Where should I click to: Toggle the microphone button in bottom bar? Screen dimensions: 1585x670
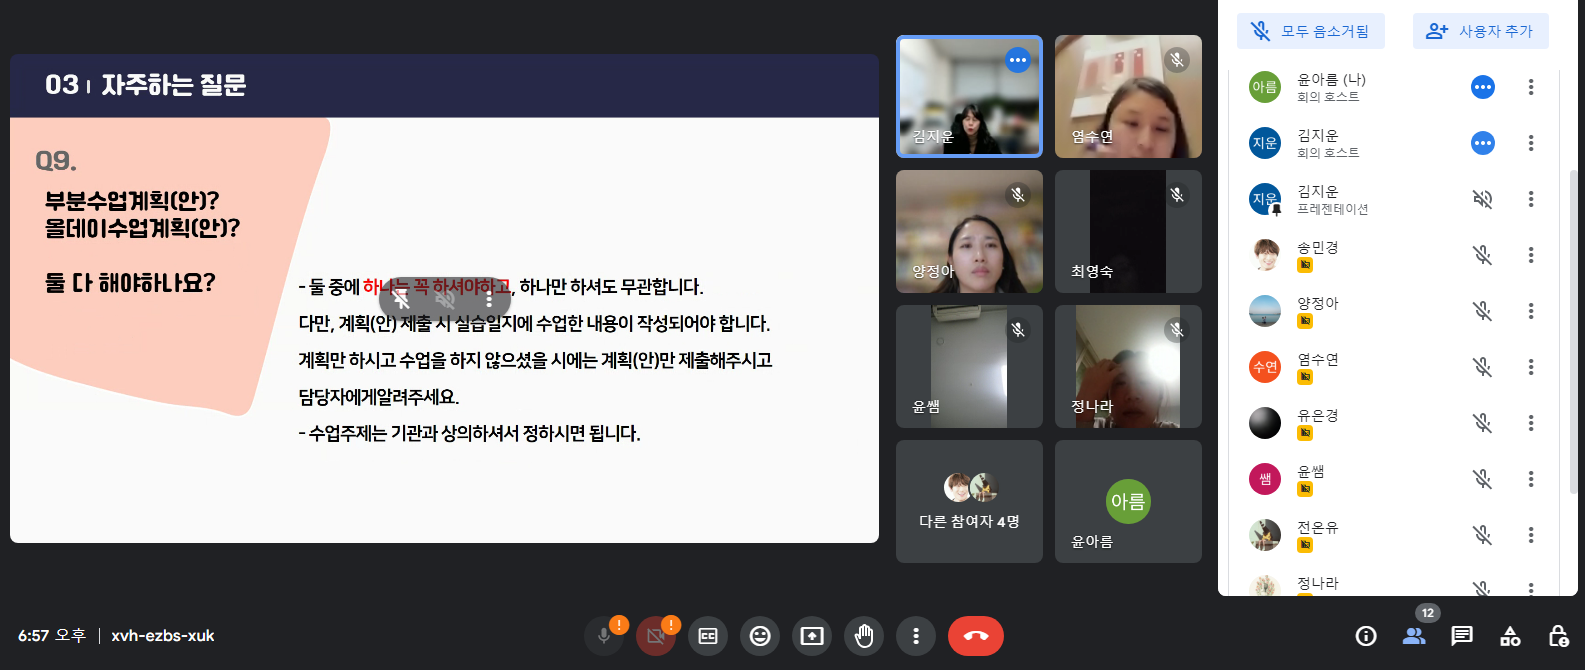(604, 636)
